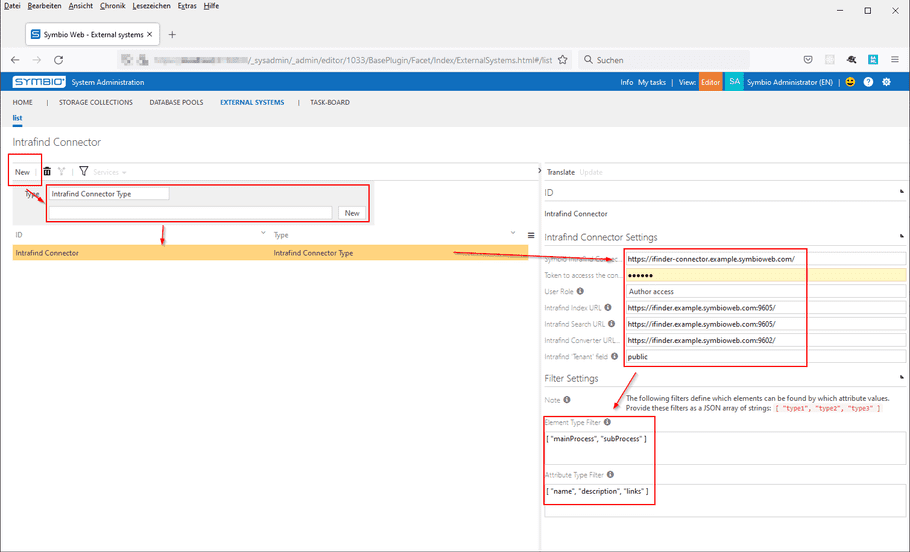Click the Intrafind Converter URL field

pos(766,340)
